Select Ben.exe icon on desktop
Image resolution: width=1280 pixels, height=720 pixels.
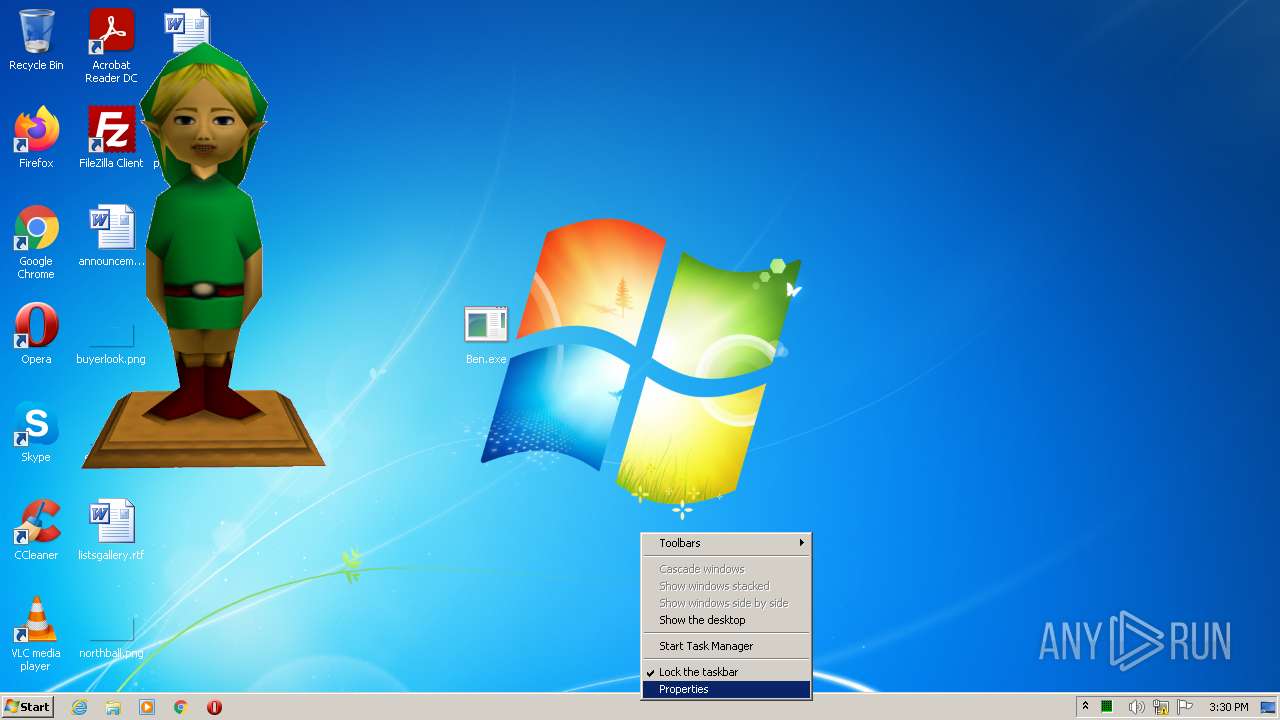[486, 336]
